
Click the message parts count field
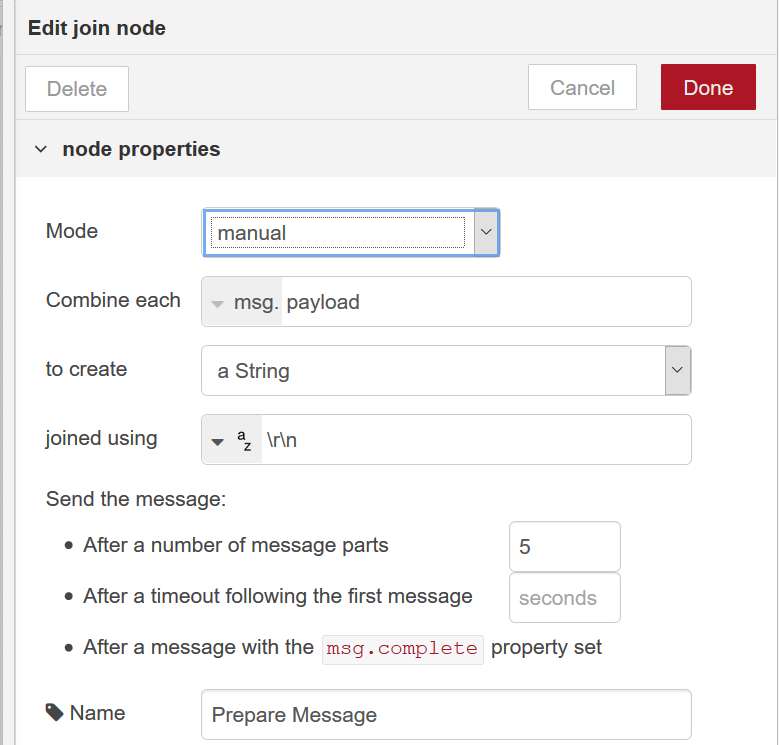[x=565, y=546]
